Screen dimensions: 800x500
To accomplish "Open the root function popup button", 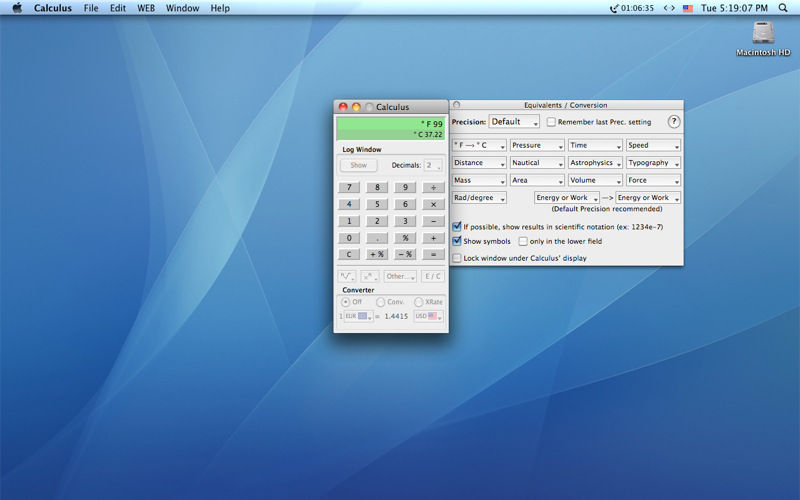I will tap(347, 276).
